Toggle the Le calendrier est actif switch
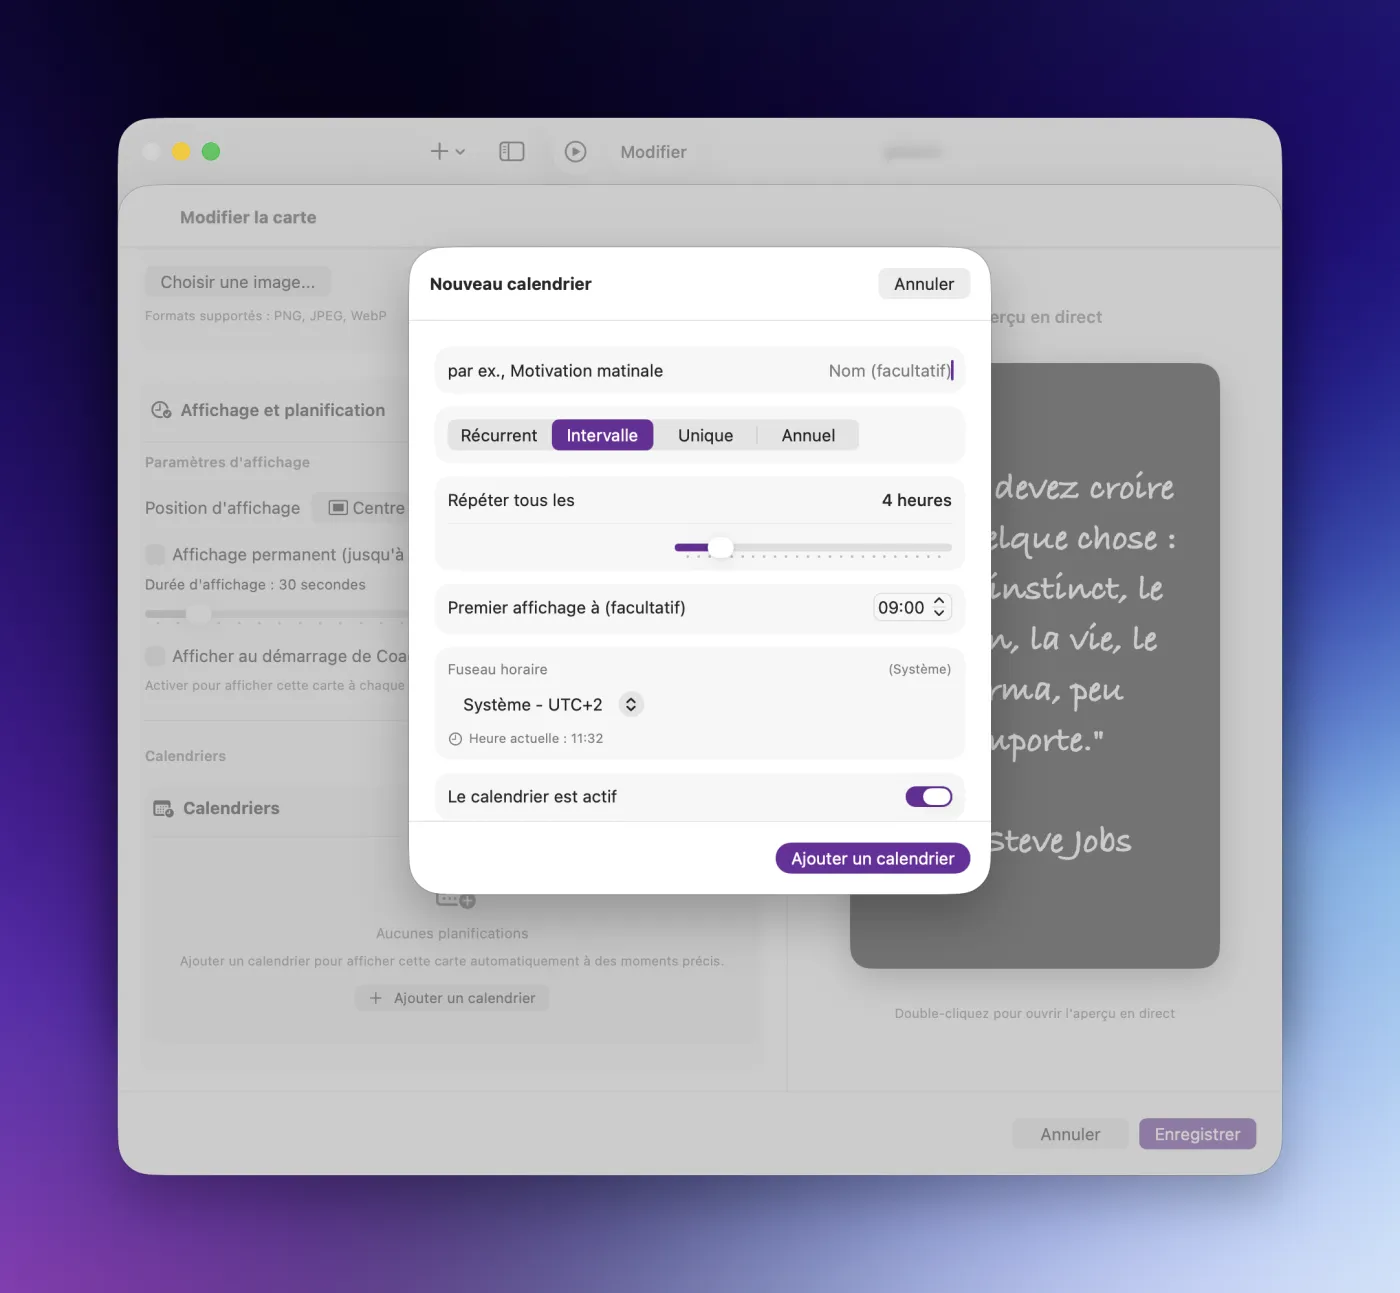The height and width of the screenshot is (1293, 1400). (929, 797)
